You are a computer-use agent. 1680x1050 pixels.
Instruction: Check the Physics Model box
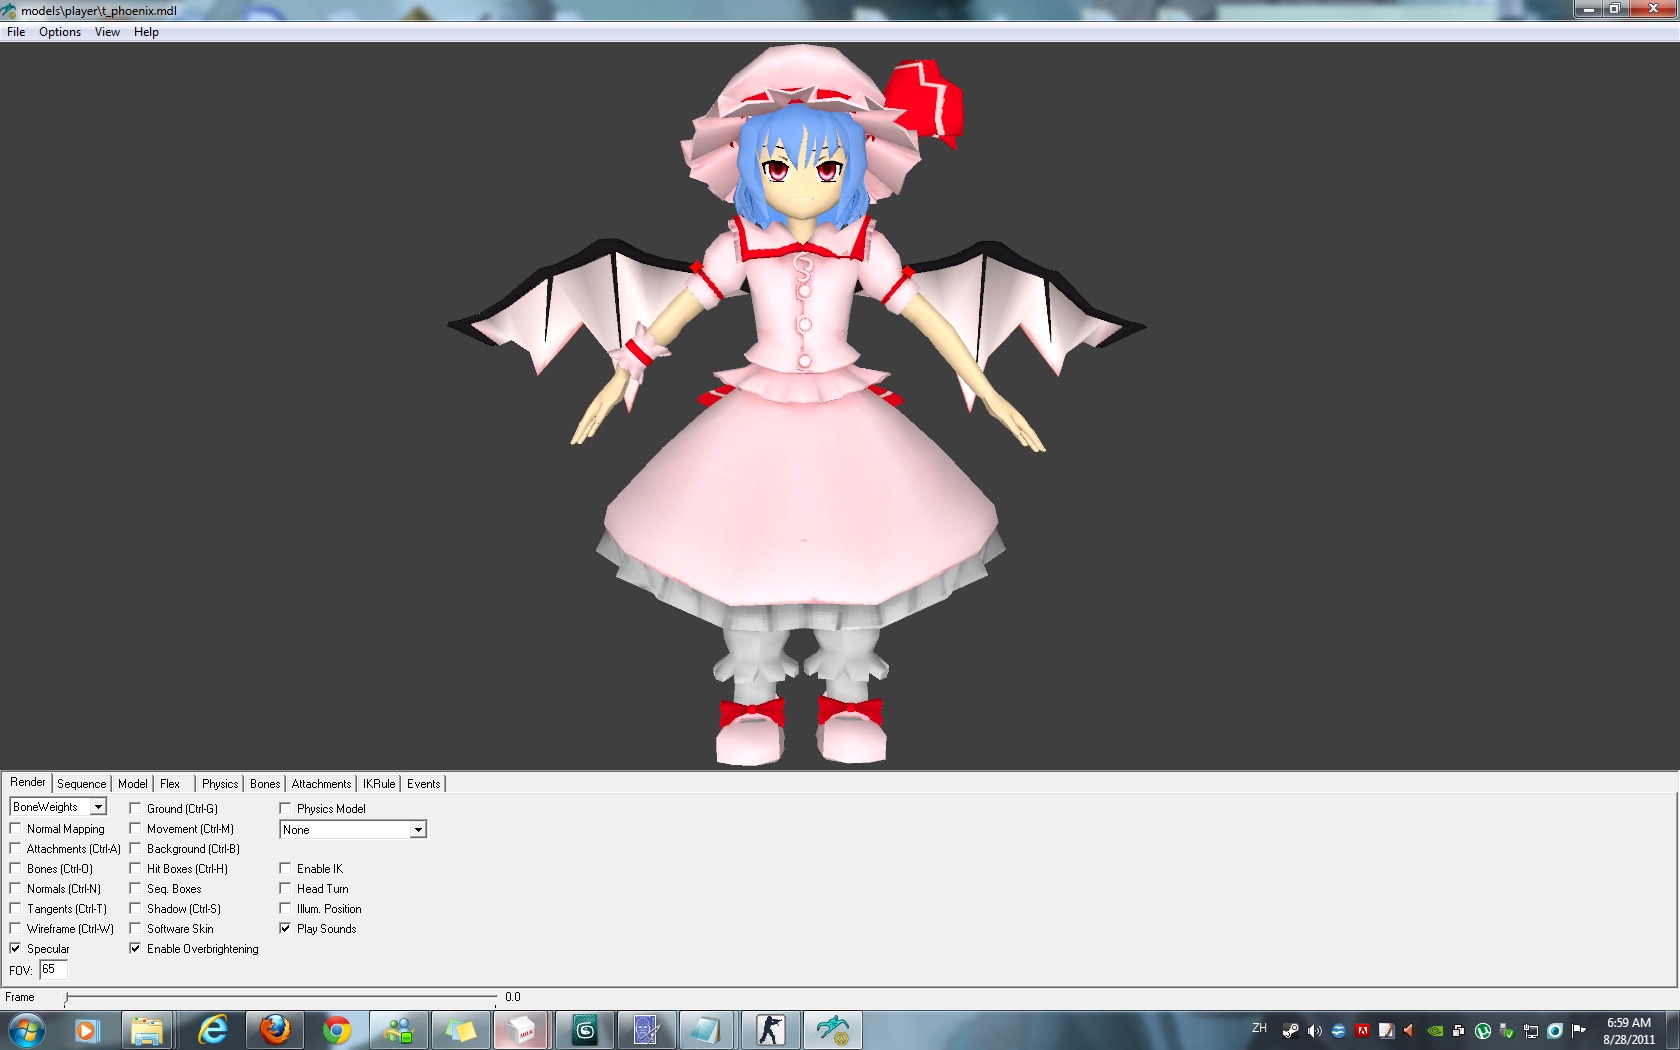click(285, 808)
